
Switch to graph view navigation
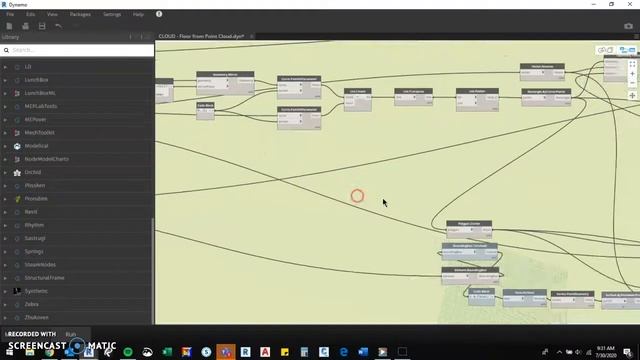[627, 50]
